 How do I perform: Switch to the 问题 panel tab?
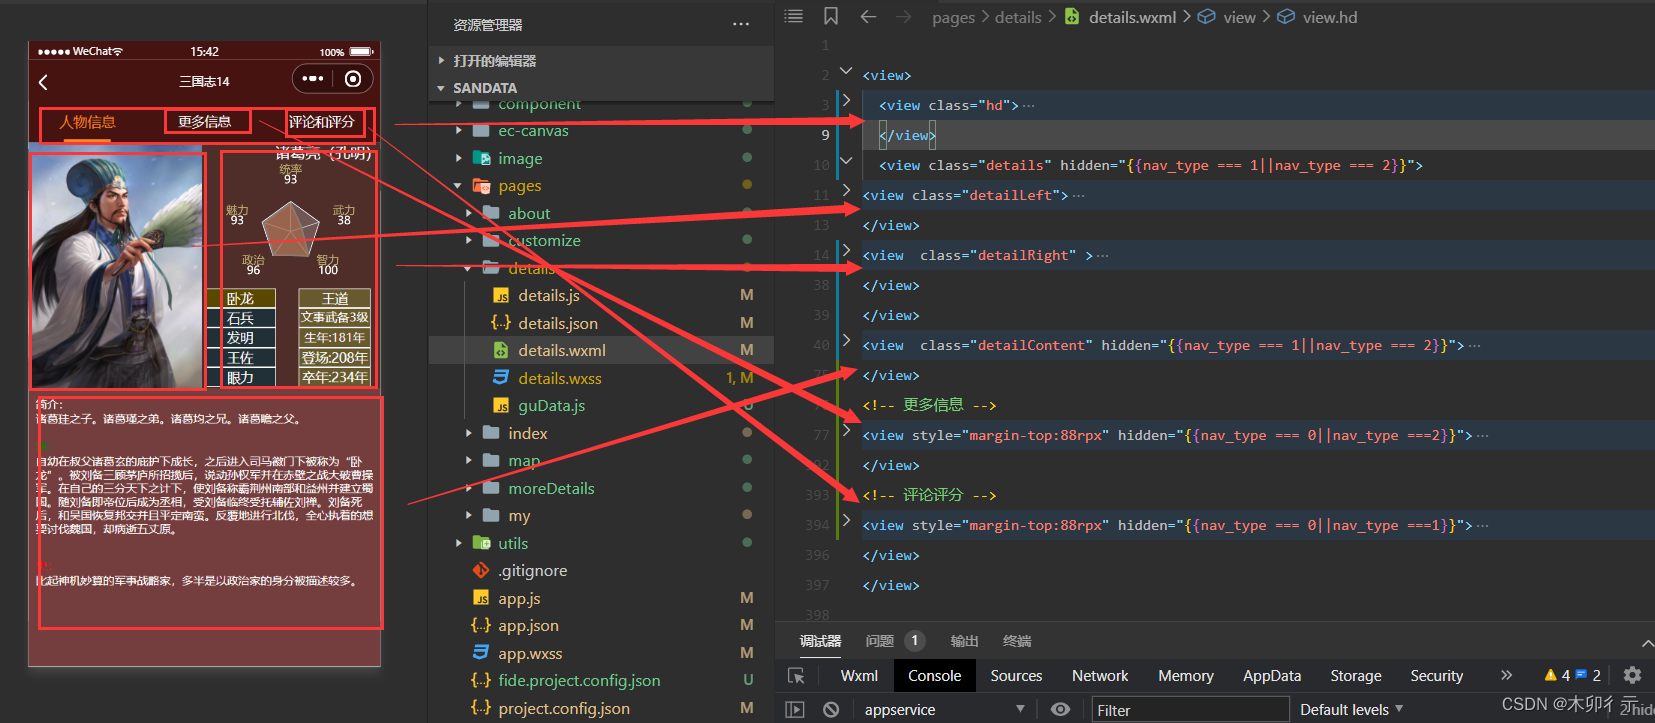880,641
